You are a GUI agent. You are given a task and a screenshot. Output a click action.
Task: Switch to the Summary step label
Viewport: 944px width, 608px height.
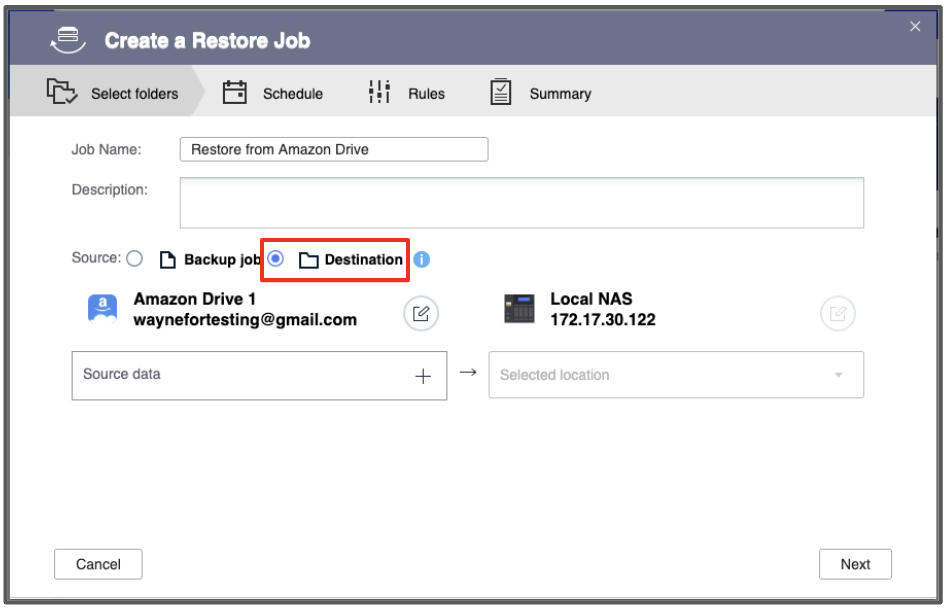(560, 94)
